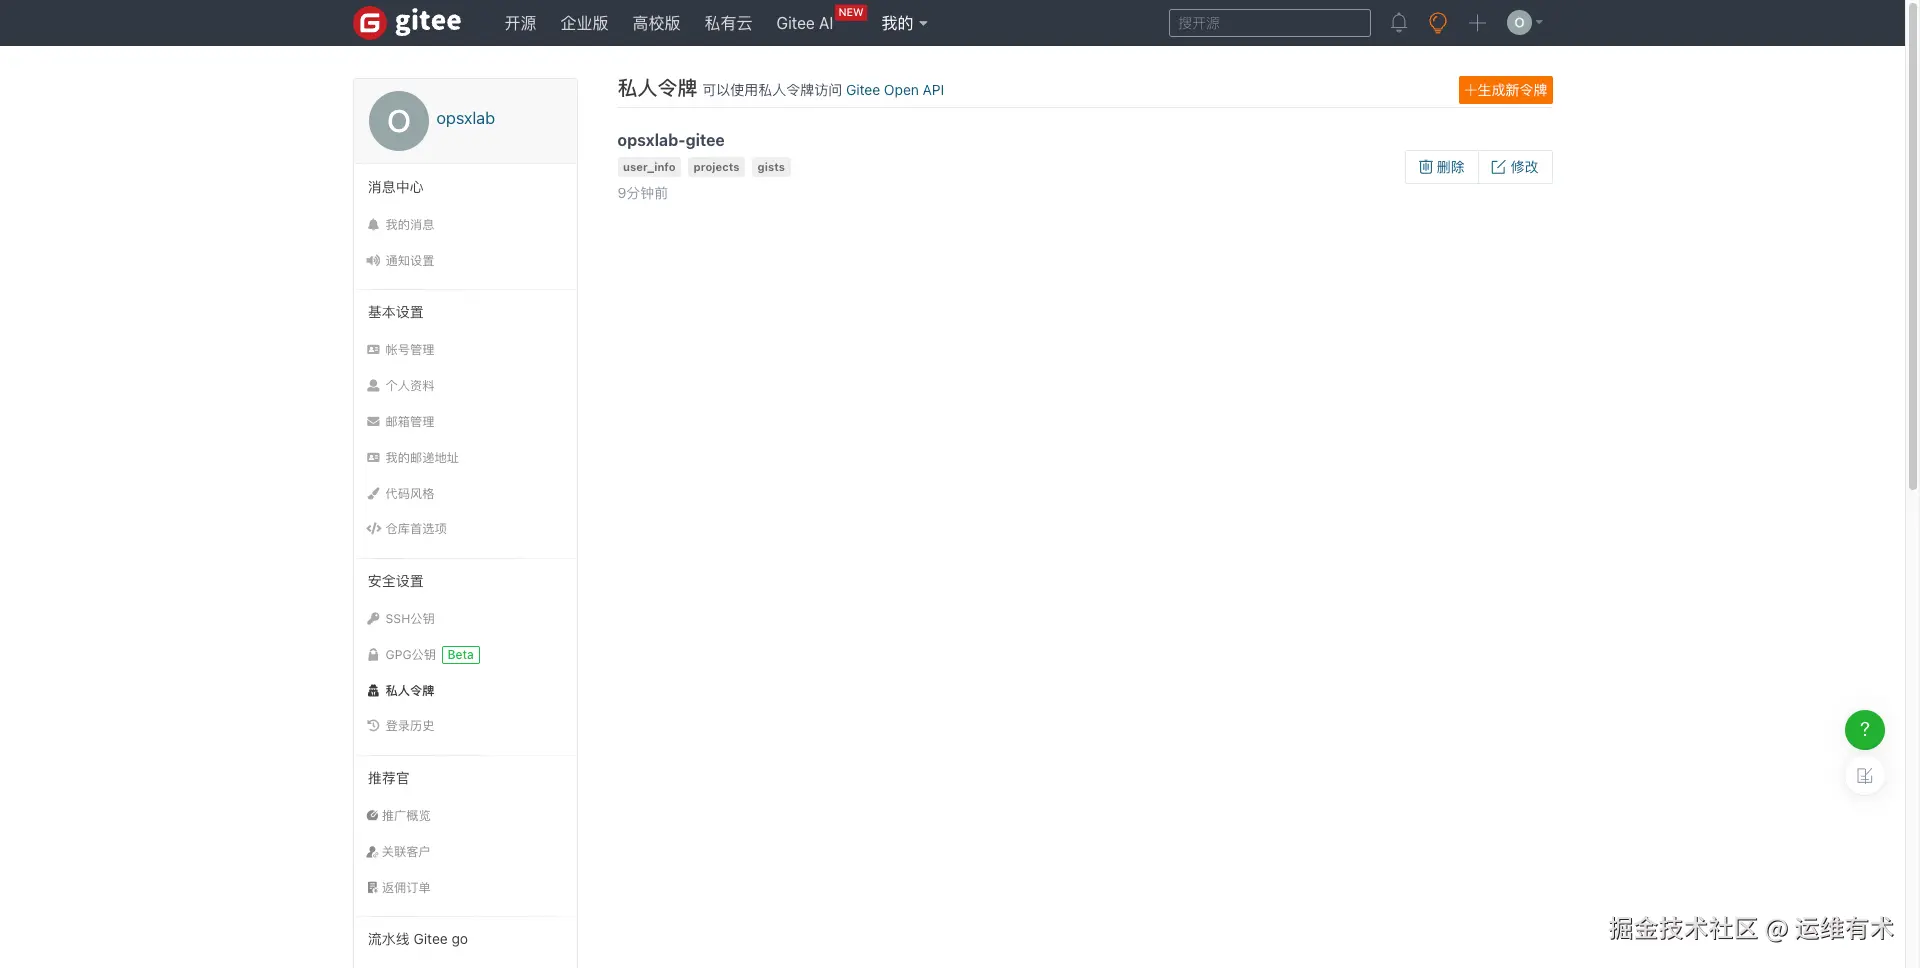
Task: Click the code icon beside 仓库首选项
Action: (x=373, y=529)
